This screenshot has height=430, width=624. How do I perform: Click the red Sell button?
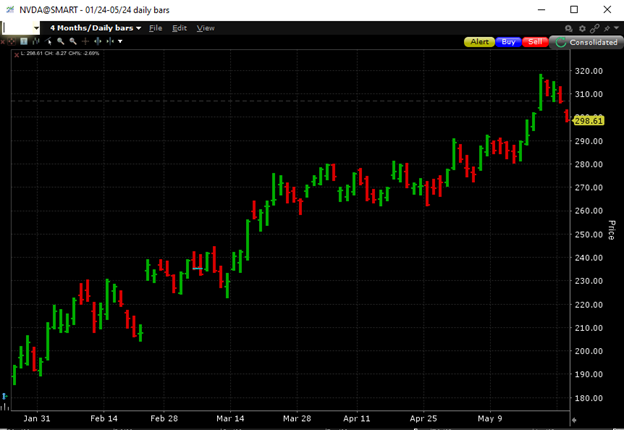(x=535, y=42)
